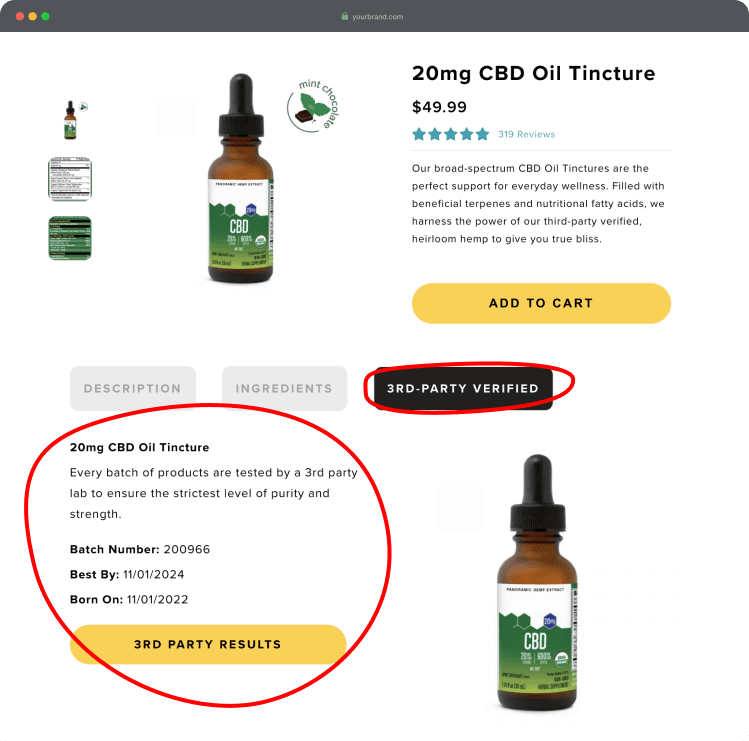The image size is (749, 741).
Task: Select the green ingredients label thumbnail
Action: (x=70, y=238)
